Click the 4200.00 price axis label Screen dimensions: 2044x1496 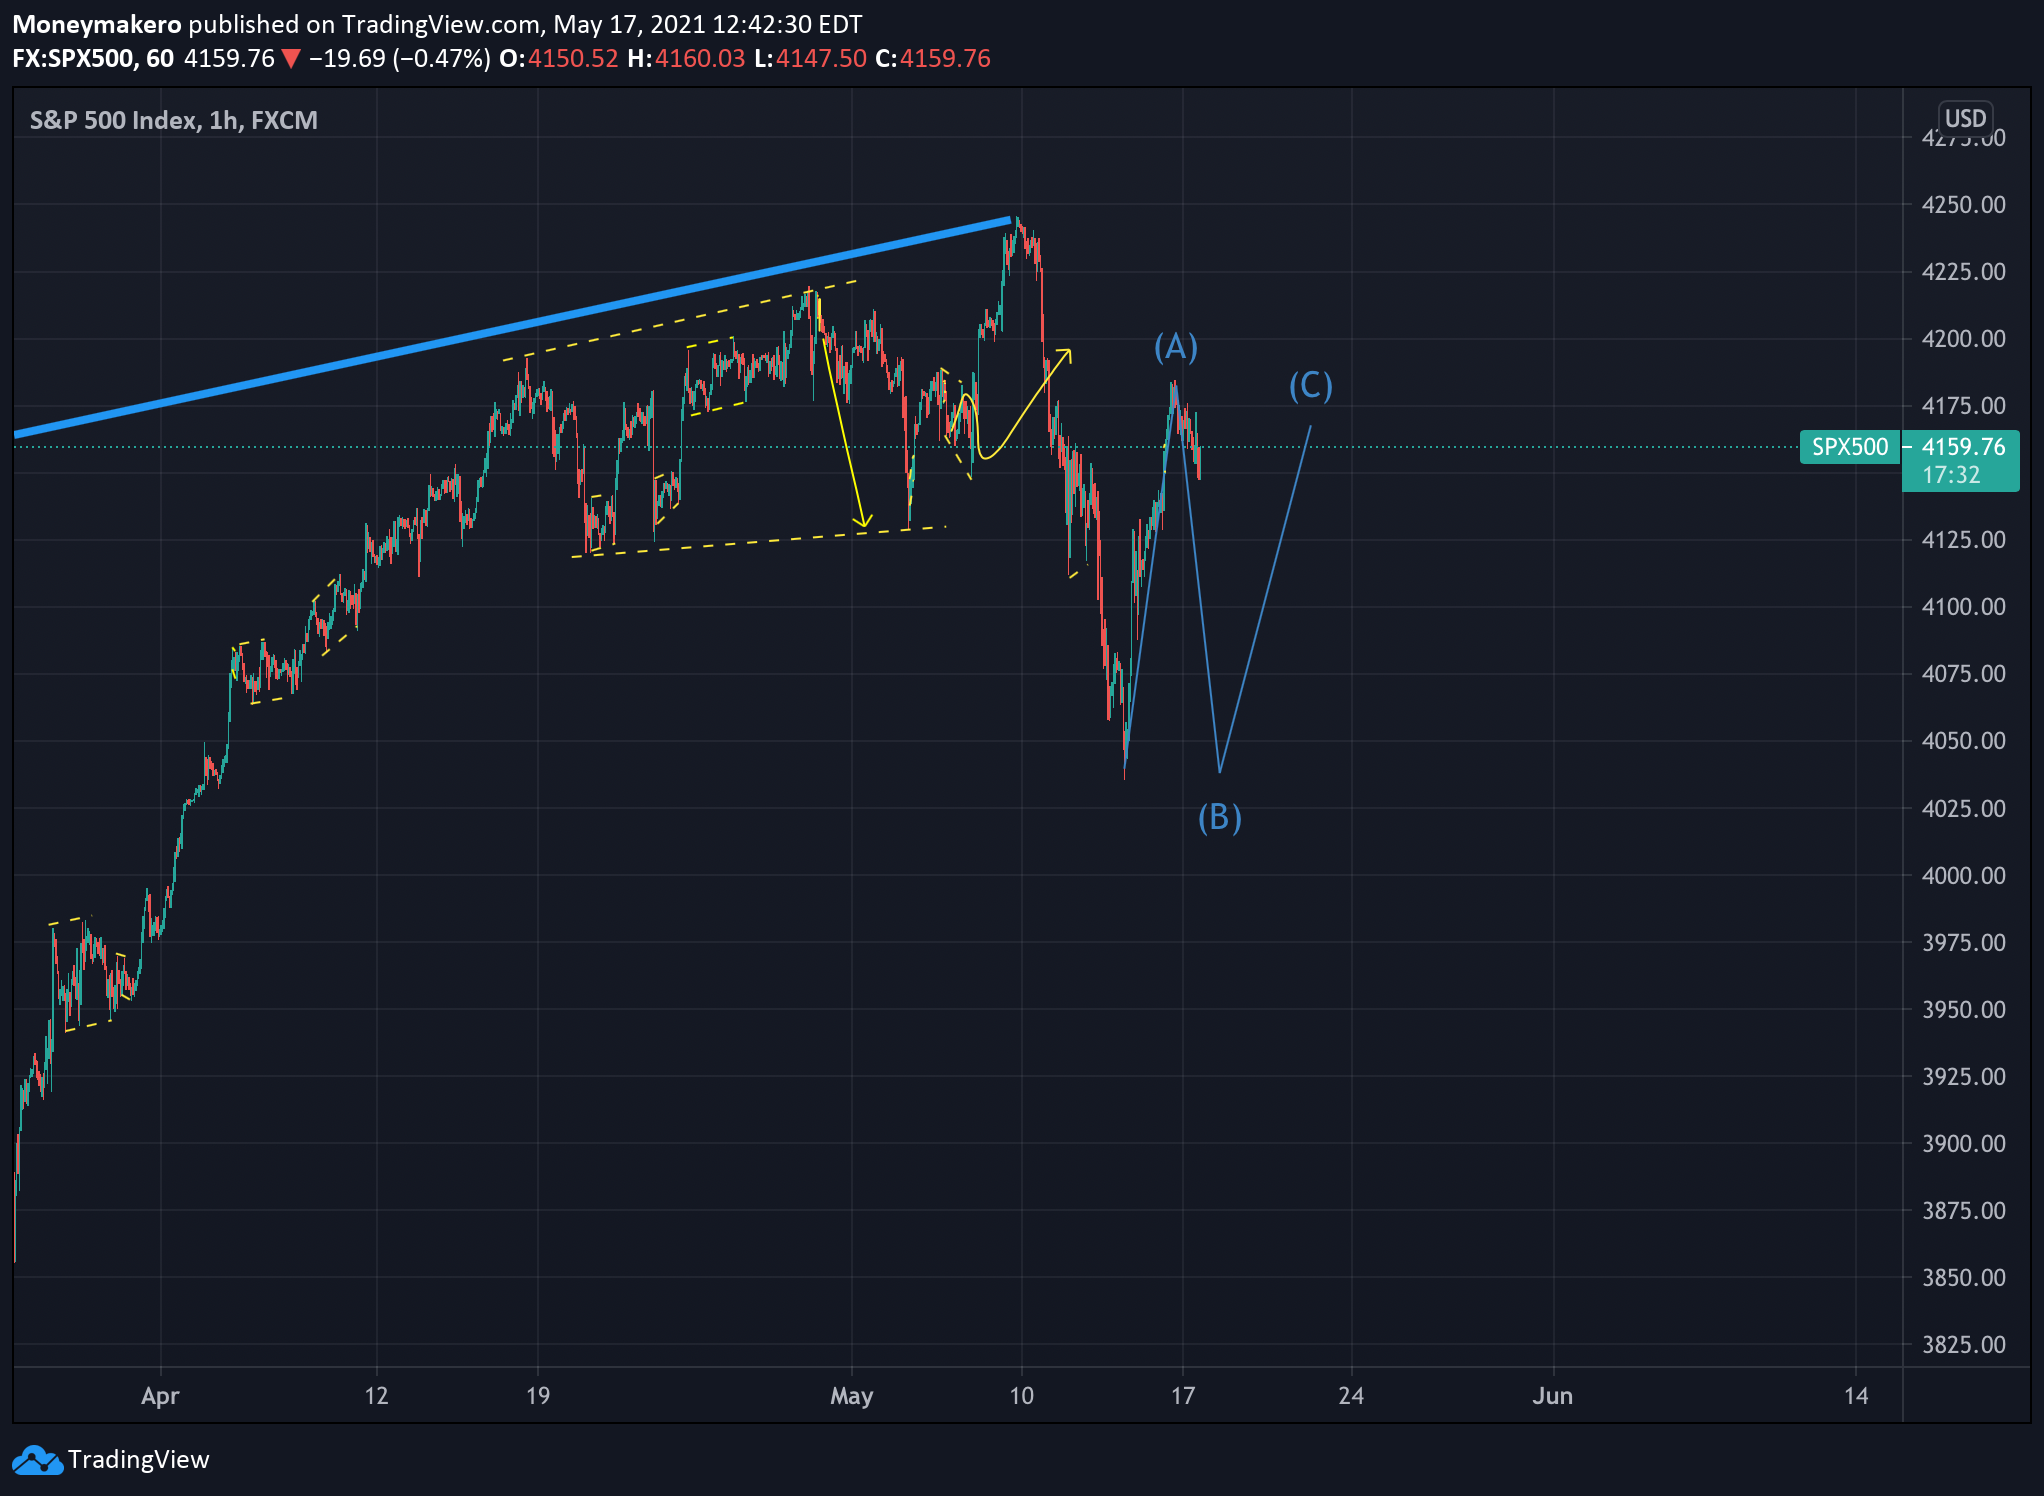tap(1963, 339)
